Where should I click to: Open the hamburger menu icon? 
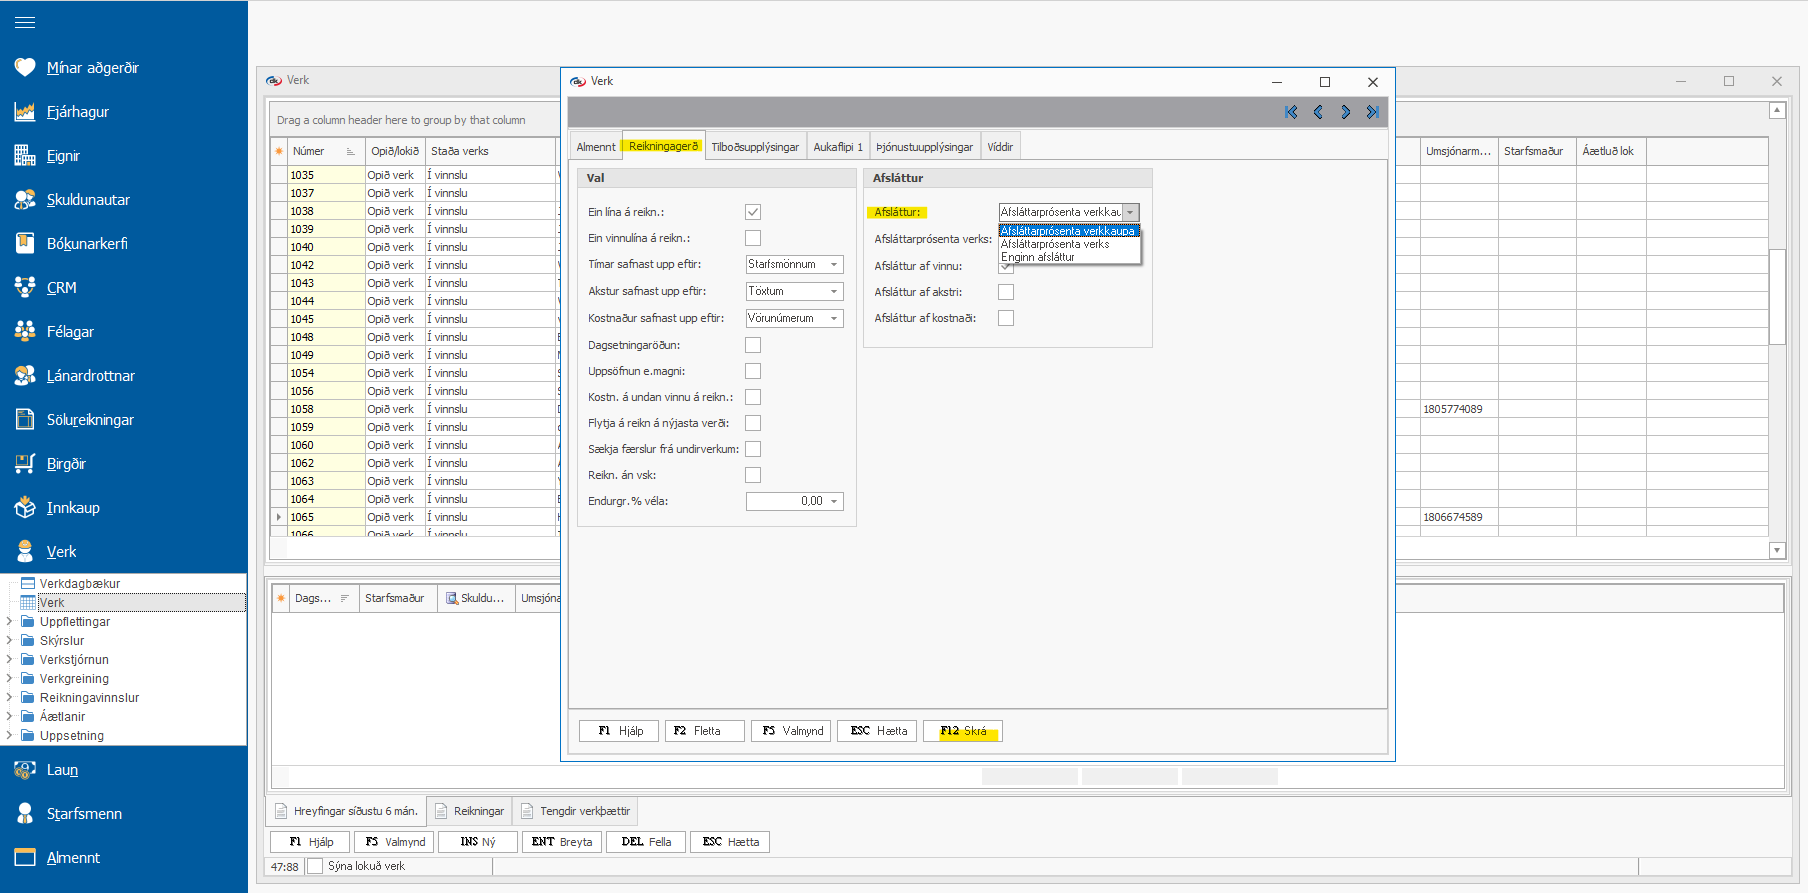pos(25,22)
